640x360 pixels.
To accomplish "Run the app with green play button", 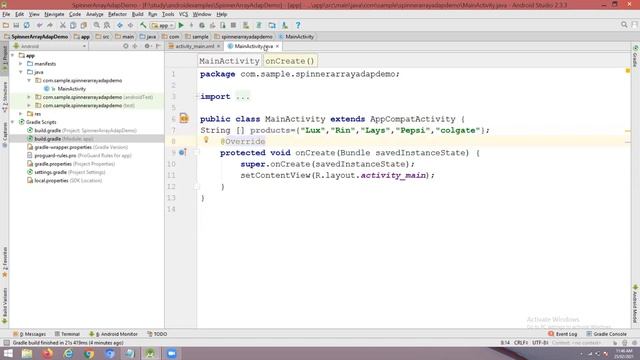I will coord(181,25).
